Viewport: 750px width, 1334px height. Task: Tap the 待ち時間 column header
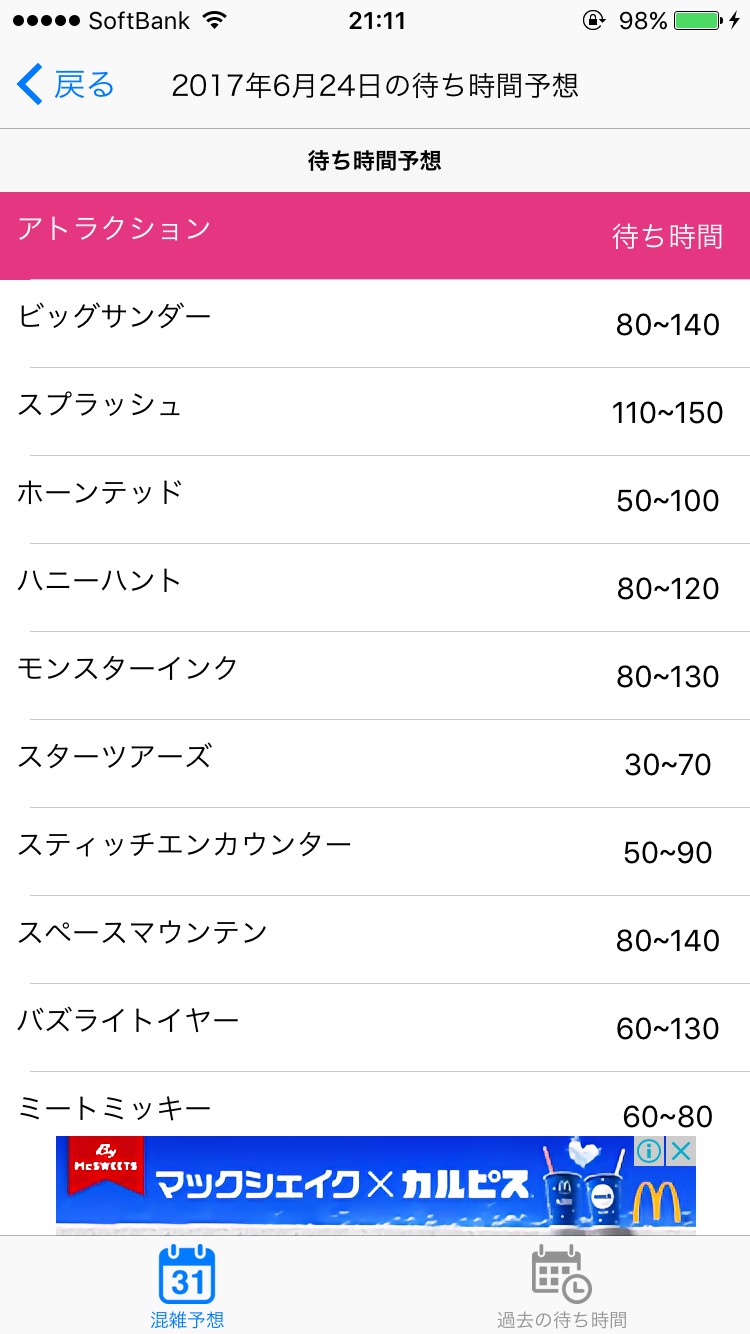coord(667,237)
